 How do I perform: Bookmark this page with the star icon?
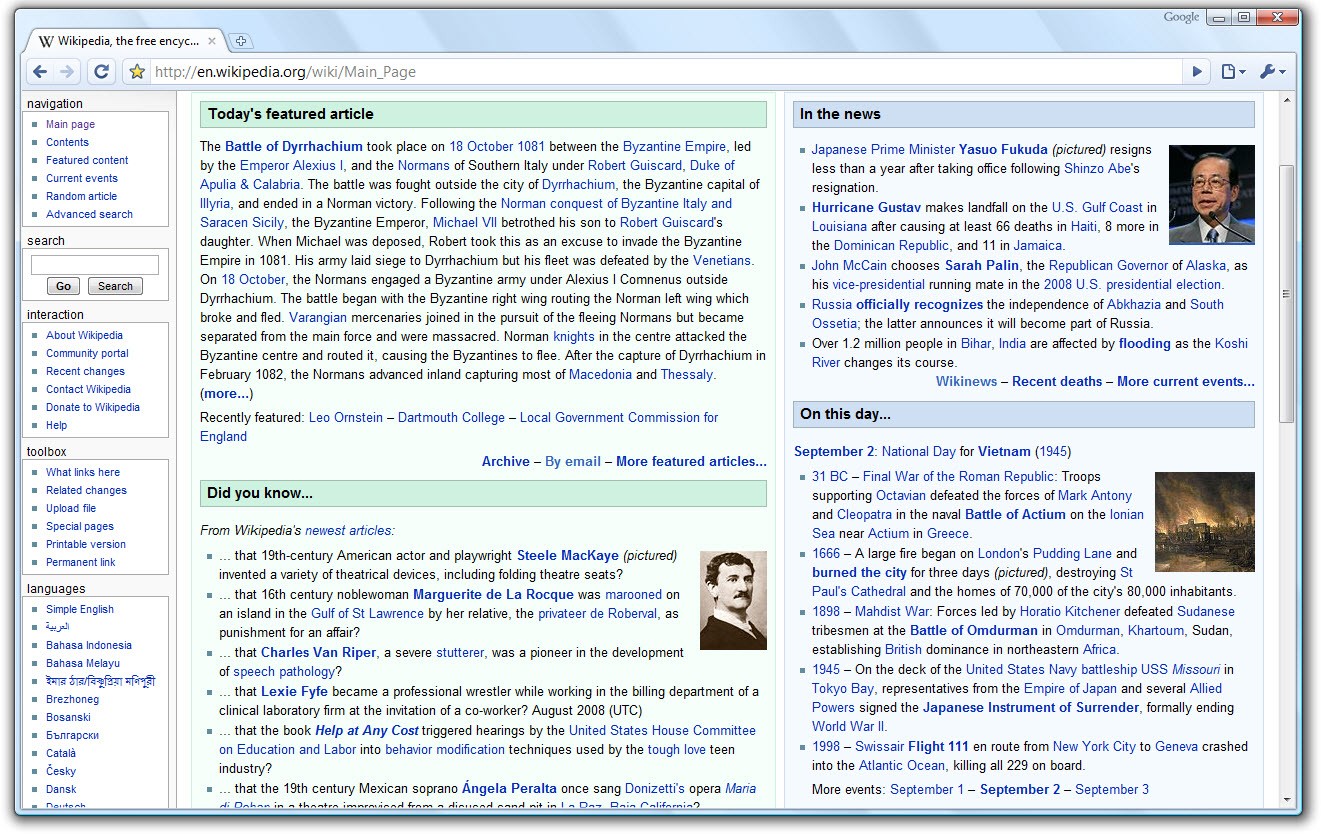[137, 71]
